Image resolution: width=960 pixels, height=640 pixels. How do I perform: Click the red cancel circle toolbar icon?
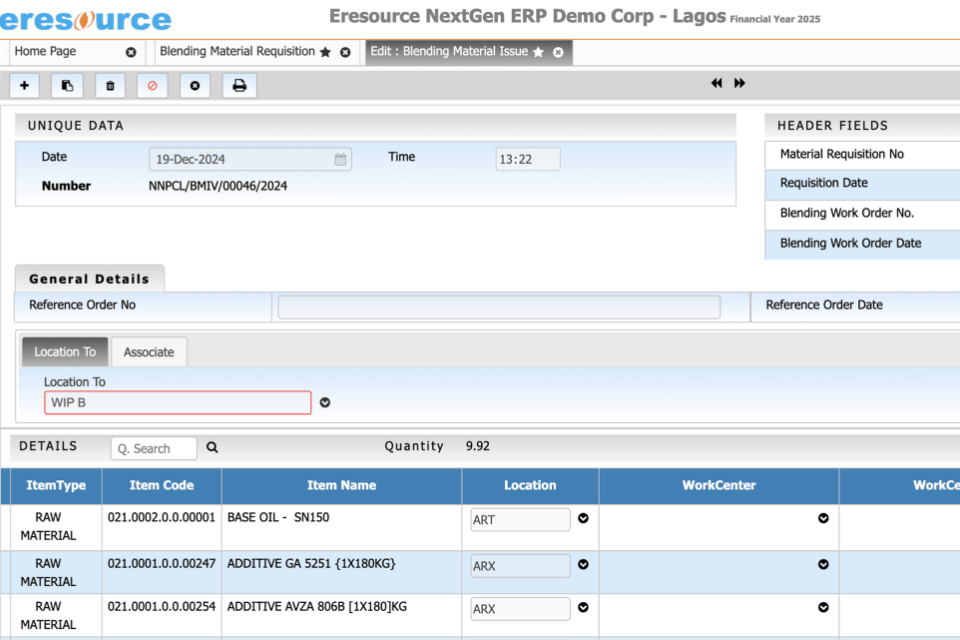152,86
